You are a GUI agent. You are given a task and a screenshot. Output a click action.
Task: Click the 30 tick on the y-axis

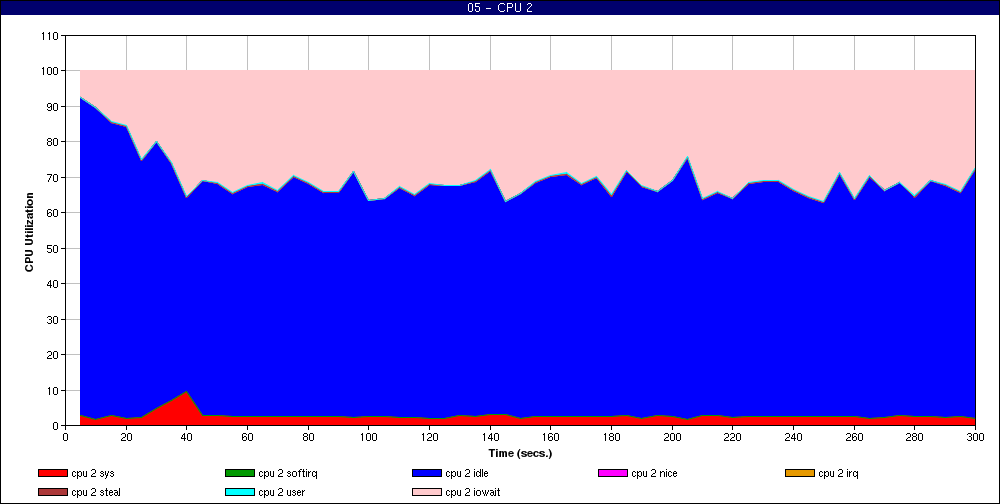[52, 319]
